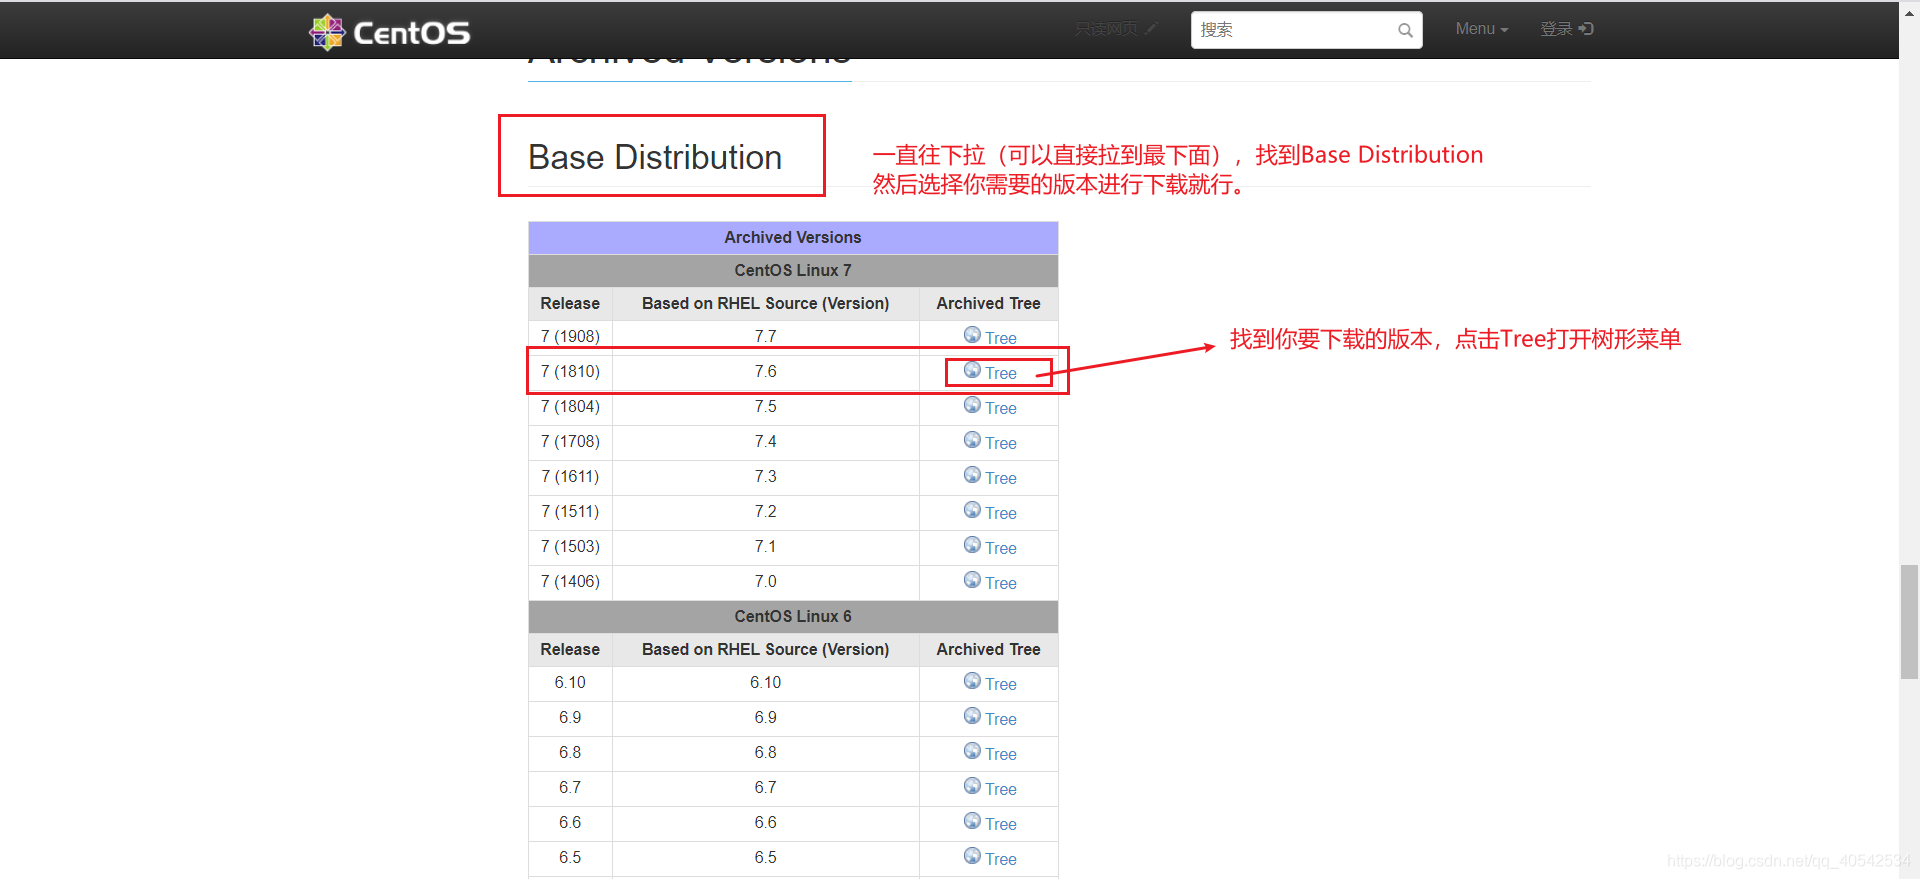Click globe icon in 6.8 row

point(972,750)
